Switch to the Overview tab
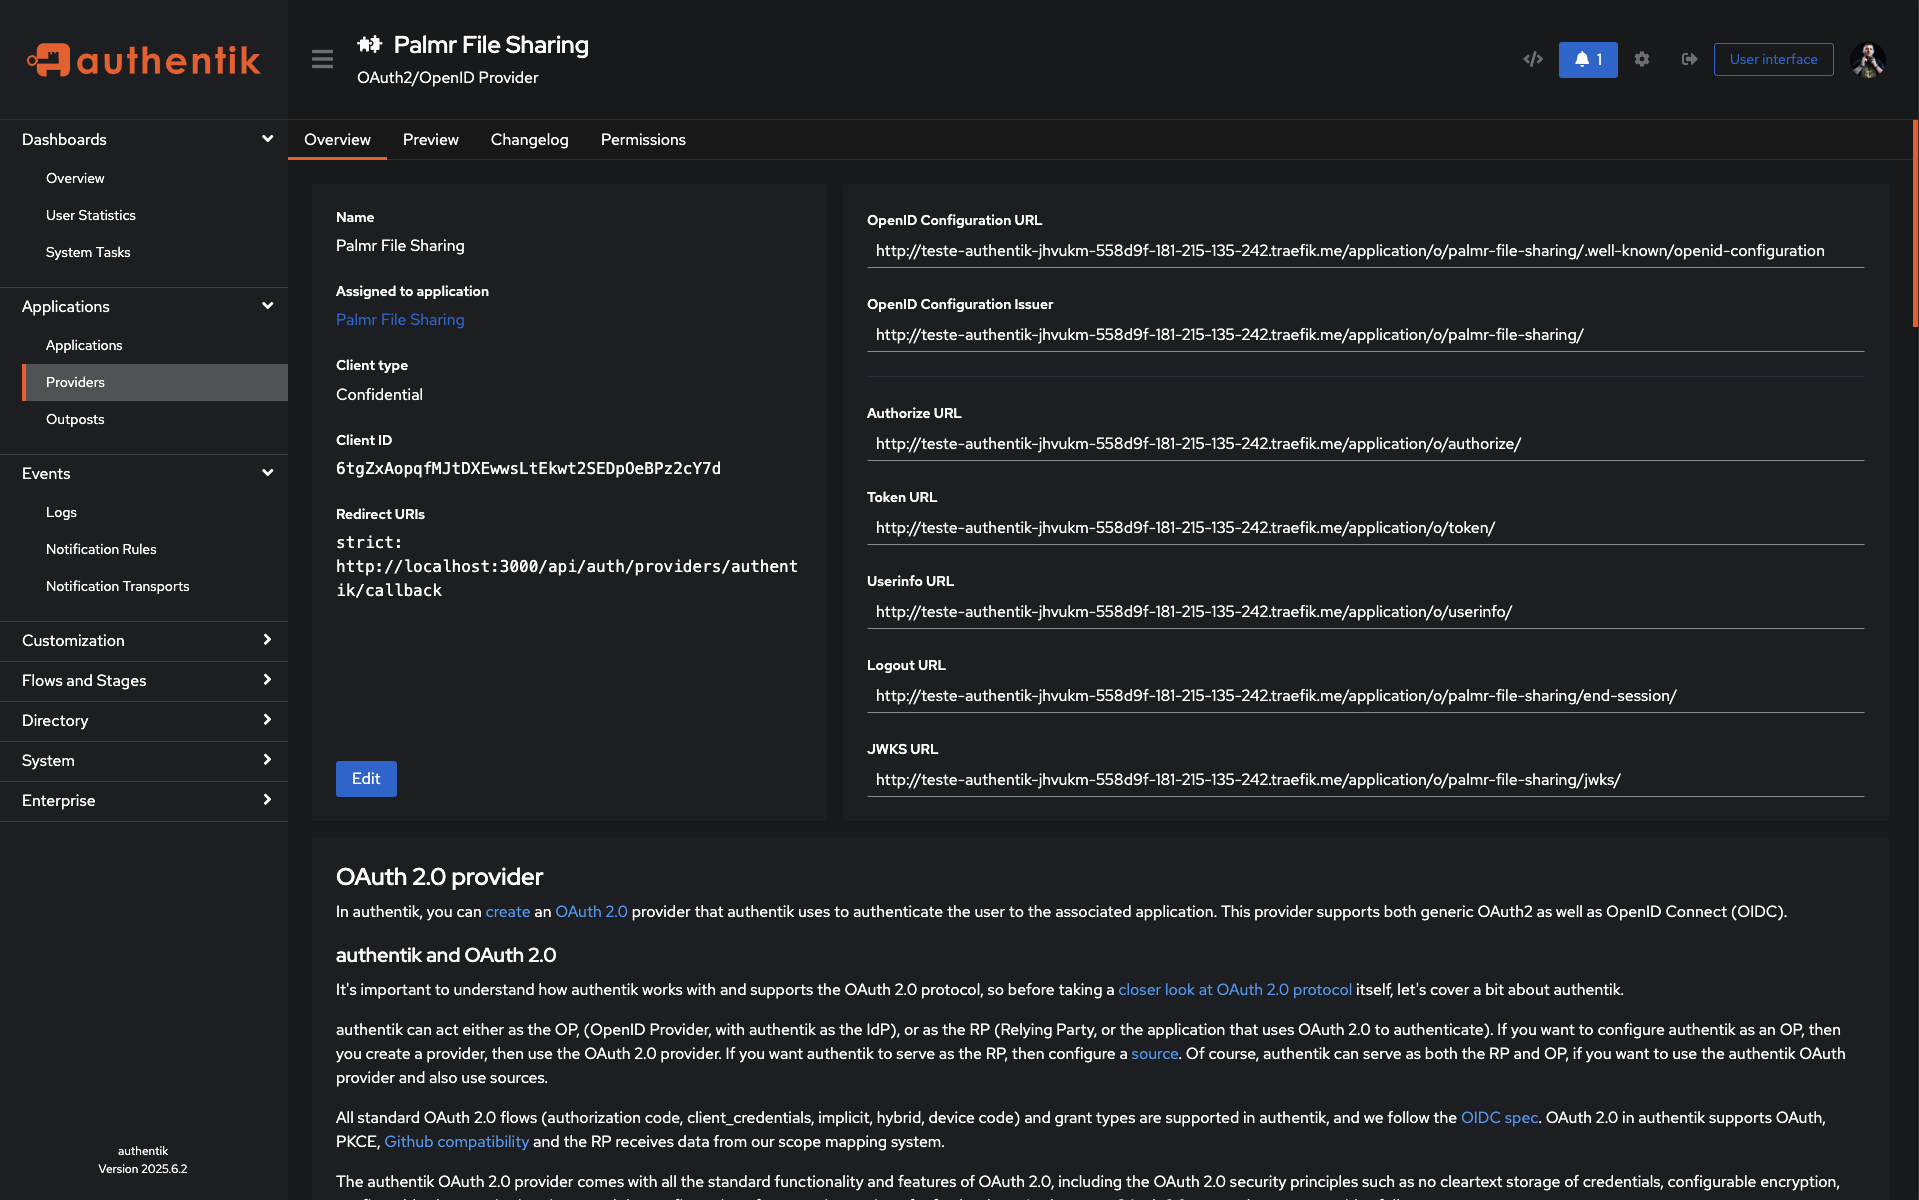 click(337, 140)
